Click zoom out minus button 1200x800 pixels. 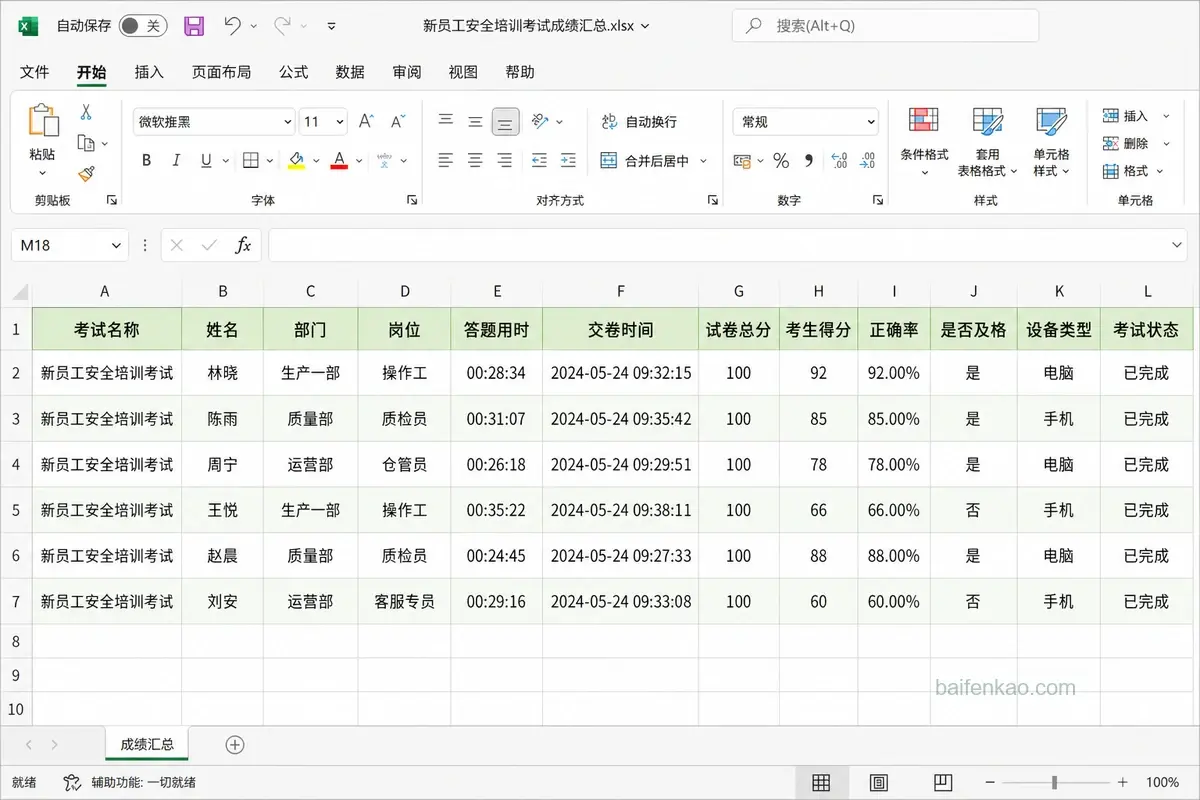tap(989, 782)
